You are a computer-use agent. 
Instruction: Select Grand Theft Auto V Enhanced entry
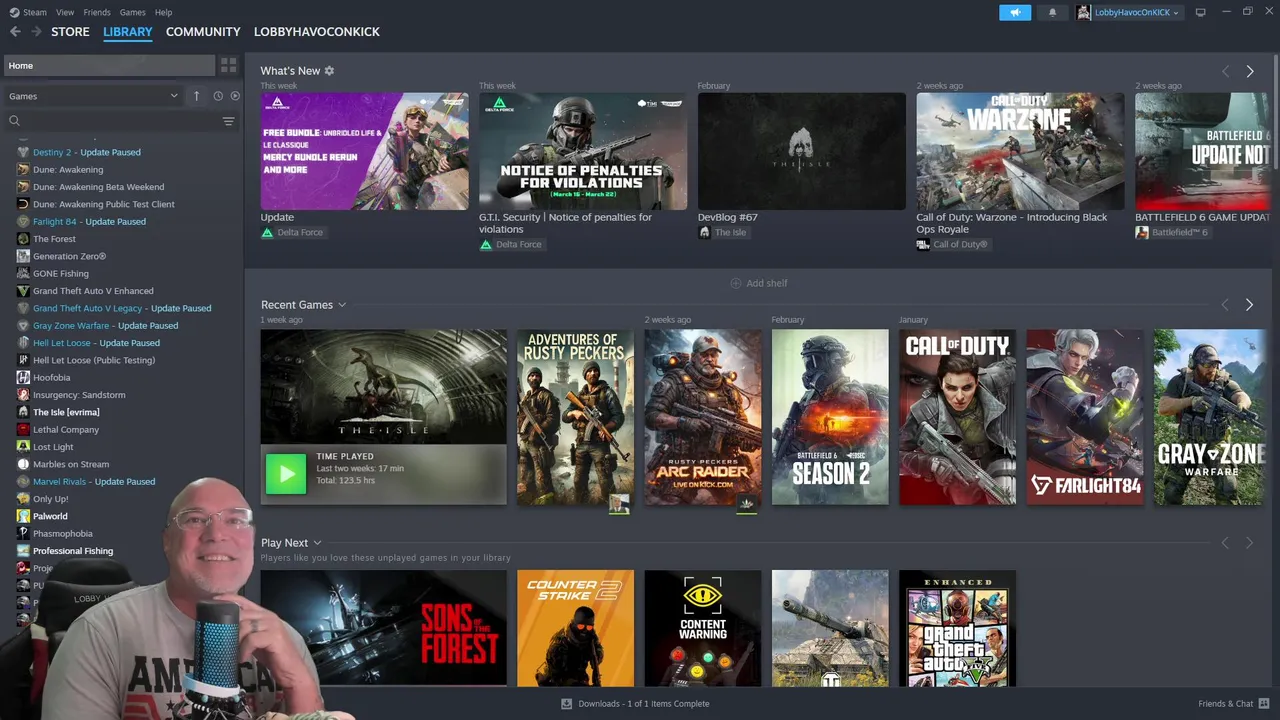click(x=93, y=291)
